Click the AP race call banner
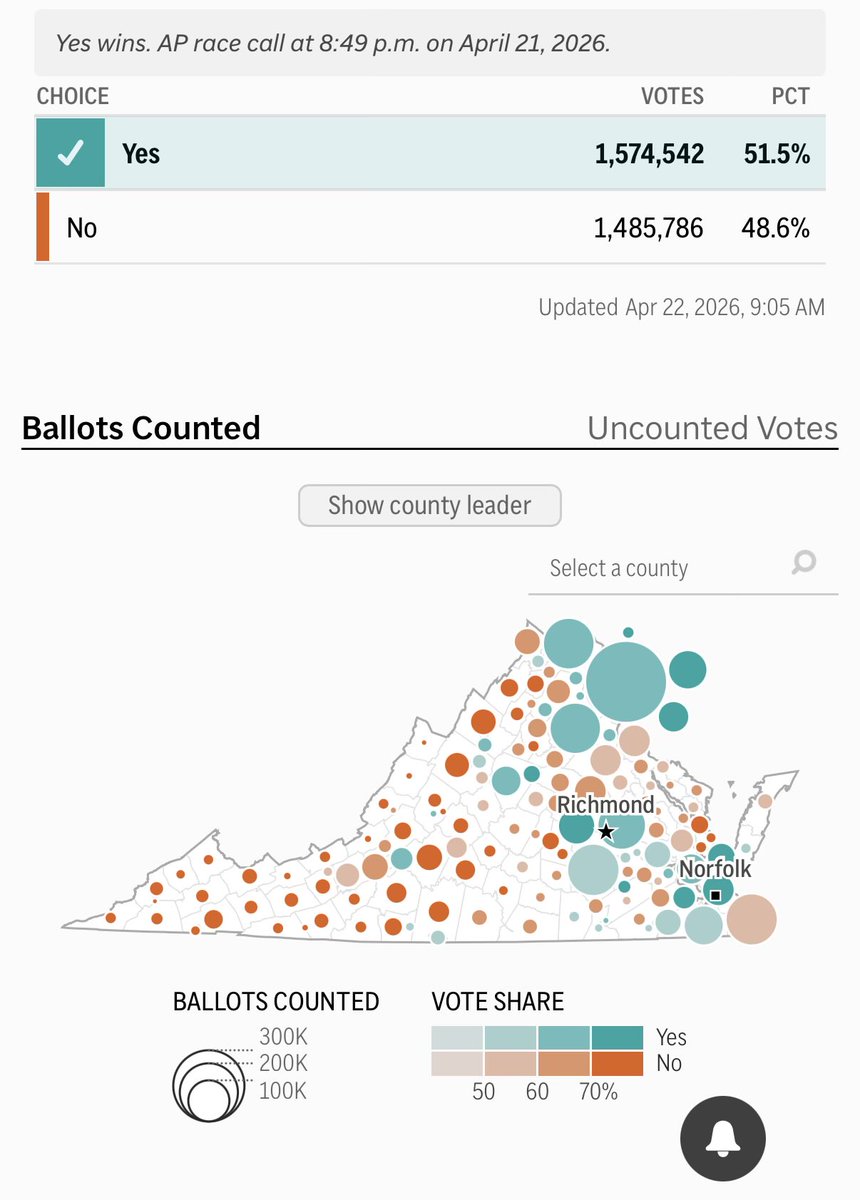Viewport: 860px width, 1200px height. pyautogui.click(x=430, y=43)
